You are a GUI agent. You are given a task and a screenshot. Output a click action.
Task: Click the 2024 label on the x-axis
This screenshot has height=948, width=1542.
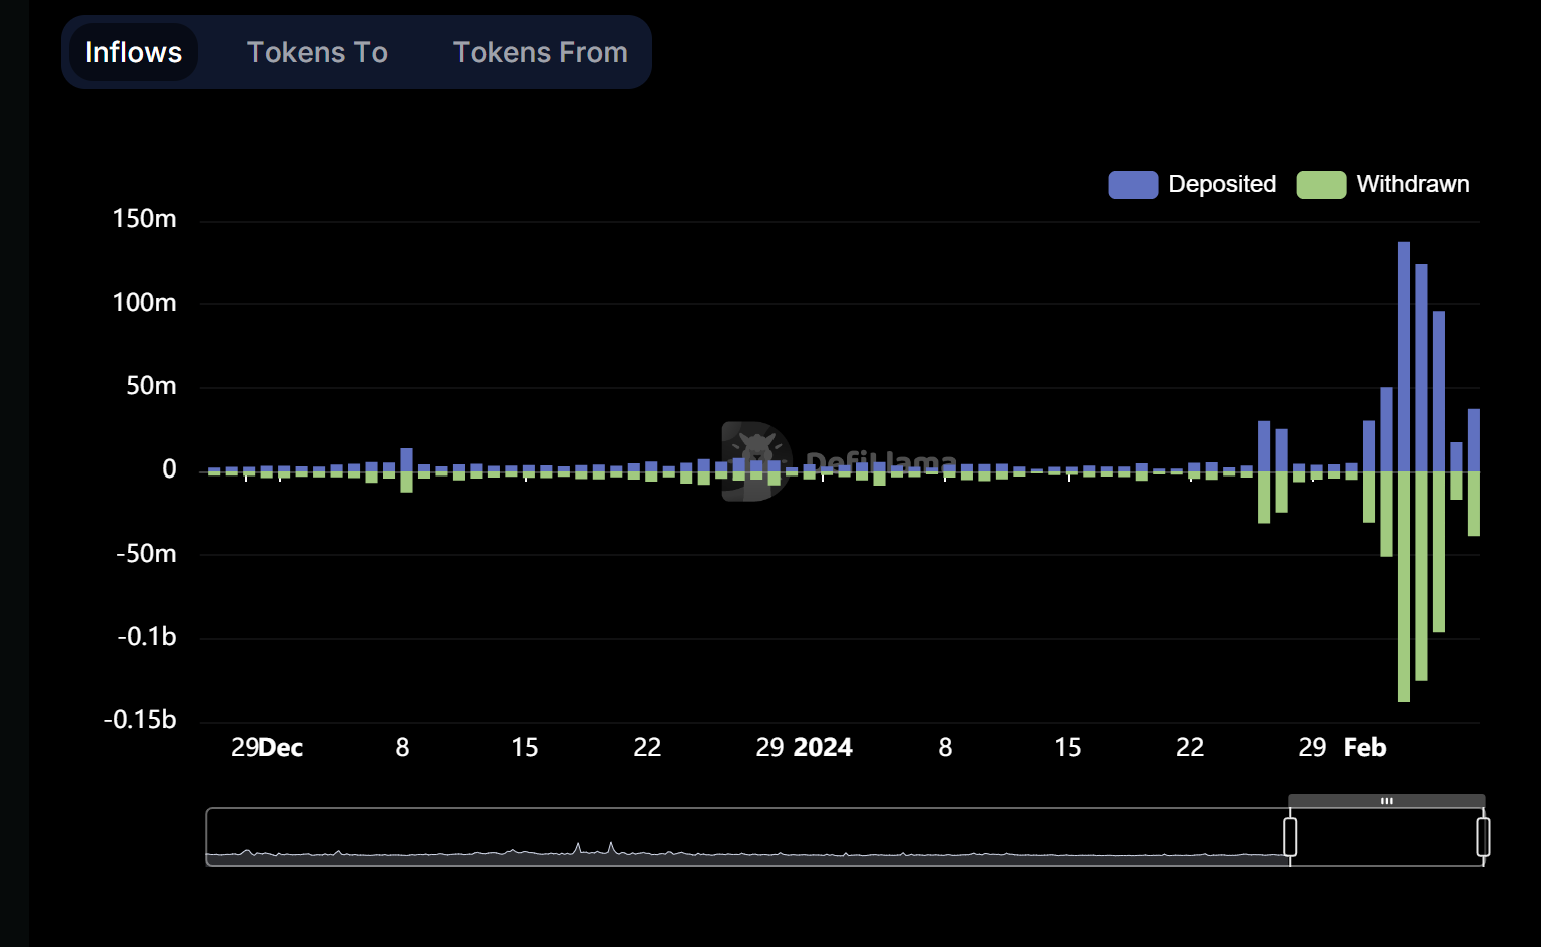coord(823,748)
